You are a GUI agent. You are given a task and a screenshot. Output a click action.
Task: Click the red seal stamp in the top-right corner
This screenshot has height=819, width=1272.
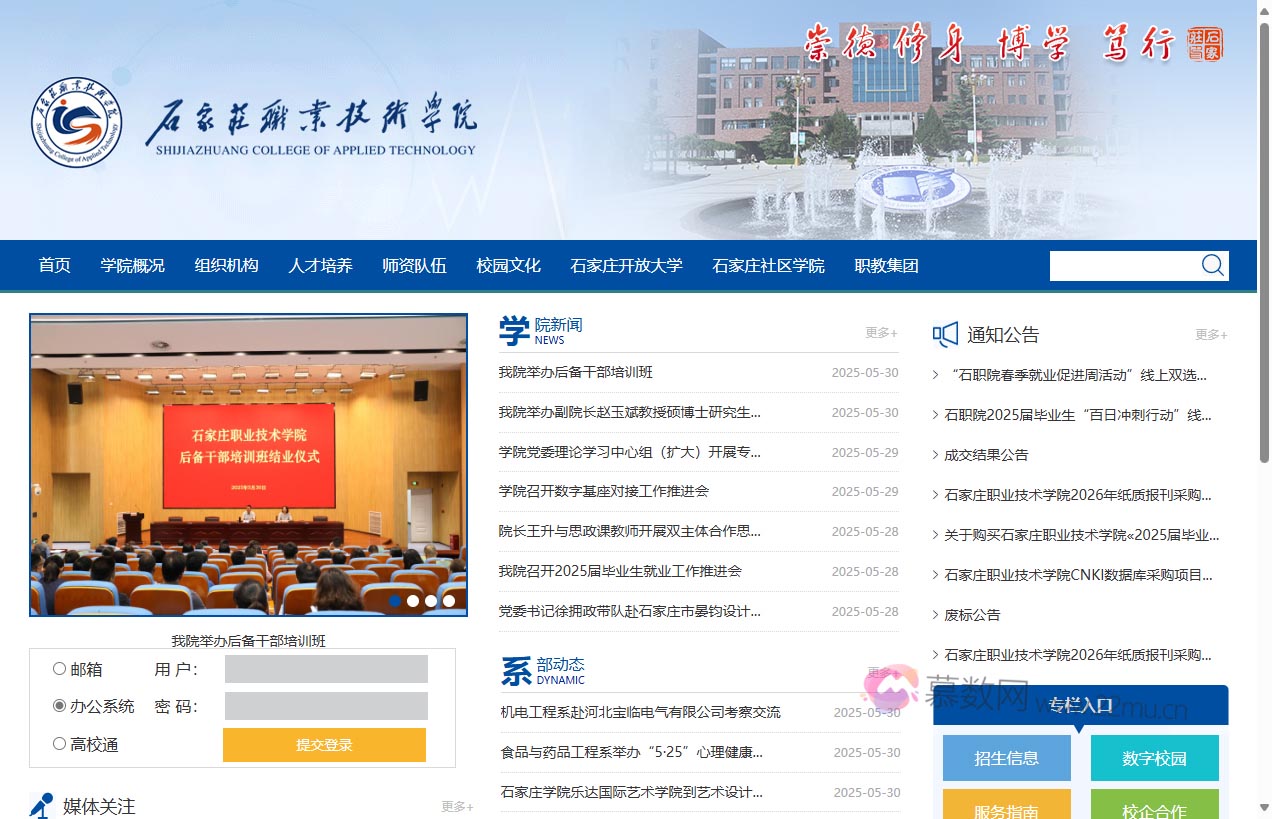tap(1205, 45)
